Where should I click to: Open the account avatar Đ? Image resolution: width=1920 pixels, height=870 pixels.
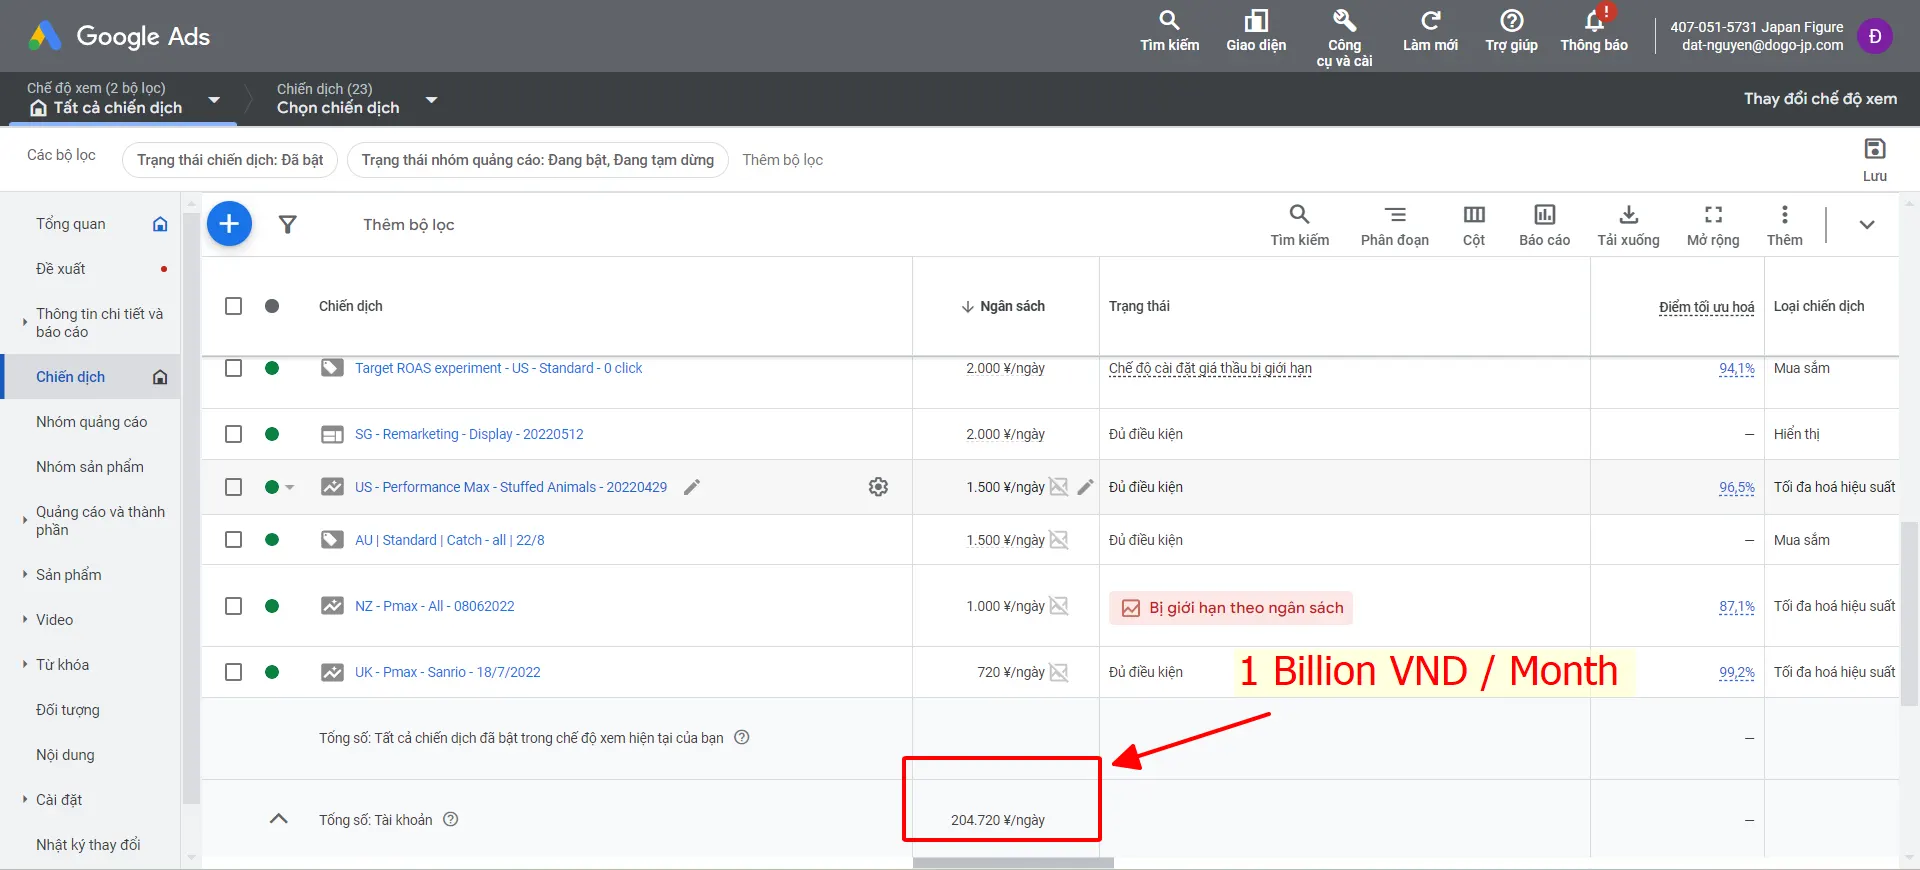[1874, 36]
